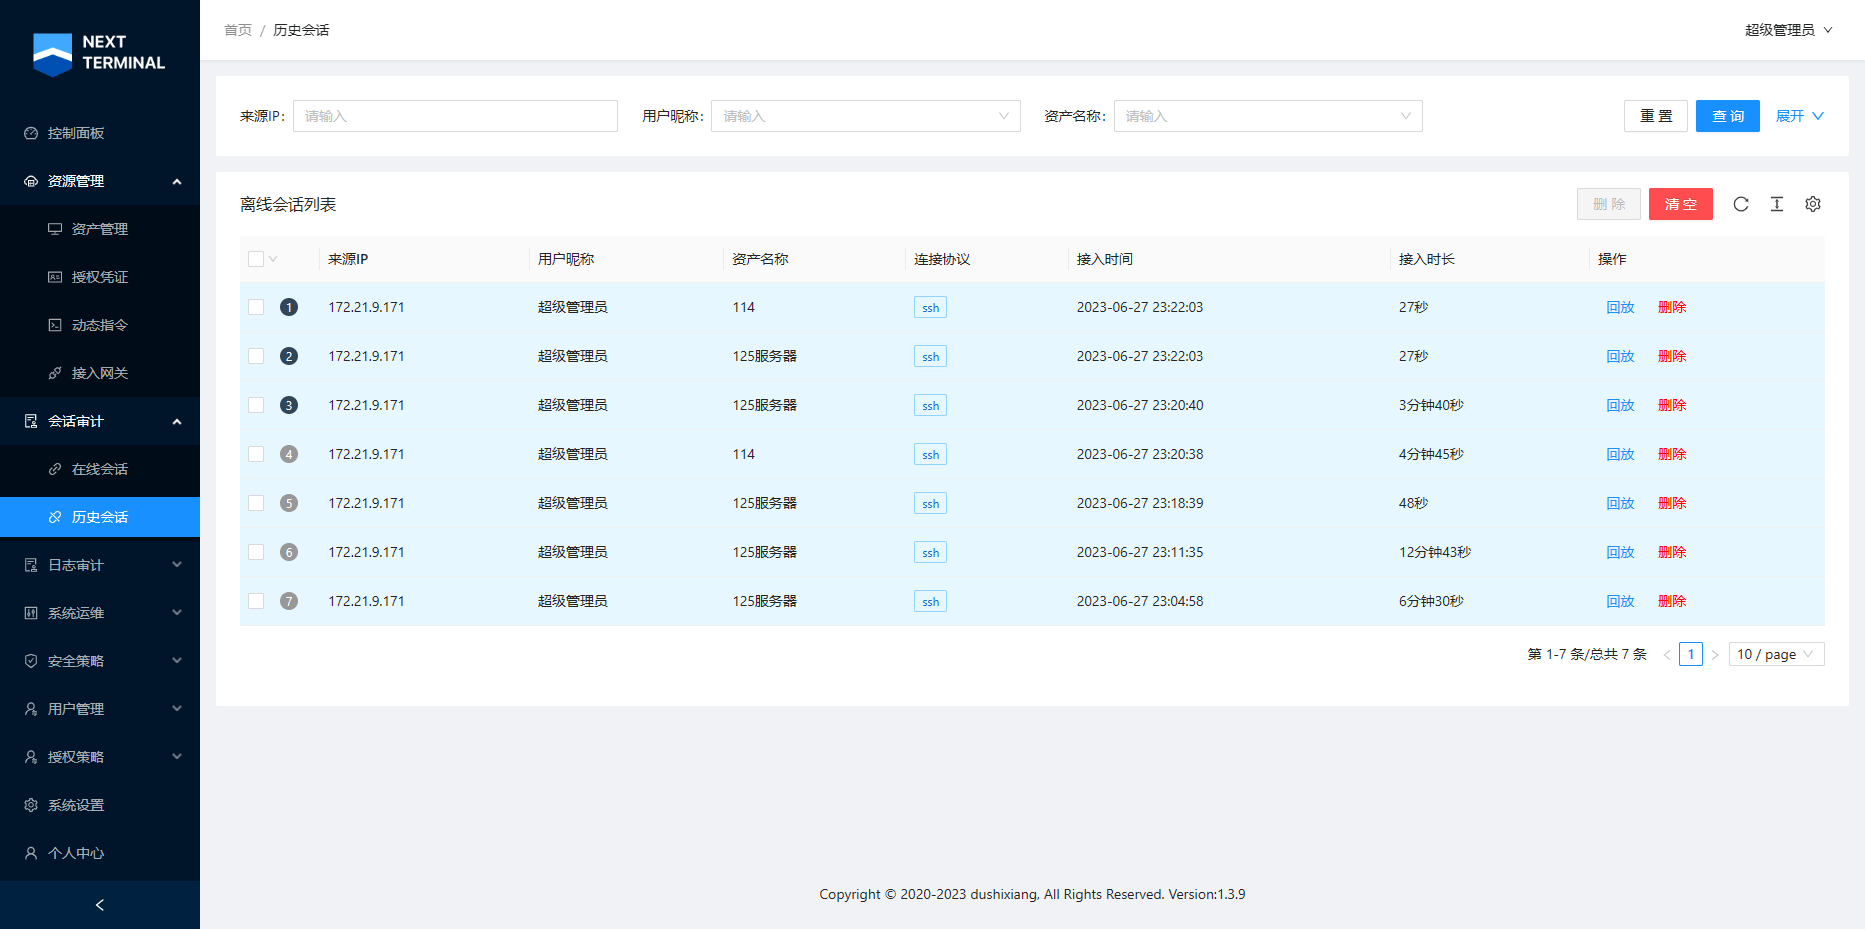Open the 资产名称 dropdown filter
This screenshot has height=929, width=1865.
1267,116
